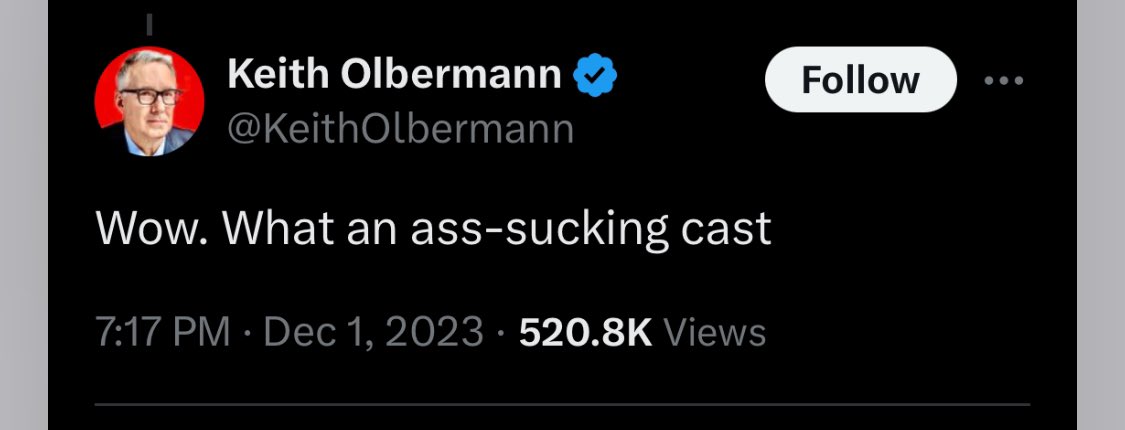Open the three-dot more options menu
Image resolution: width=1125 pixels, height=430 pixels.
click(1005, 80)
